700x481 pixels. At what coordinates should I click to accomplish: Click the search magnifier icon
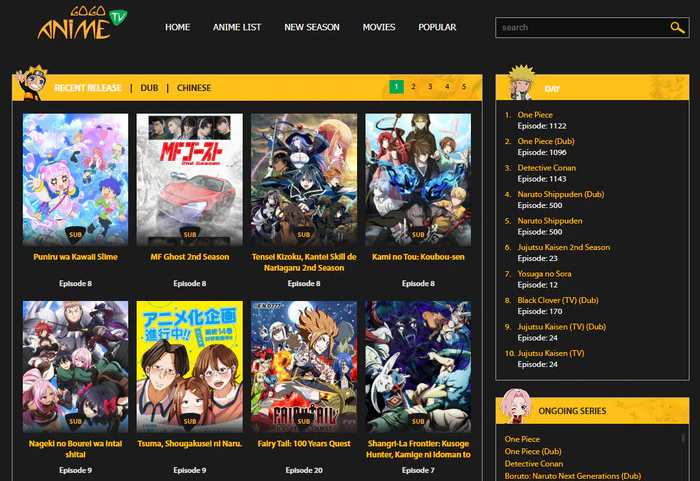677,28
